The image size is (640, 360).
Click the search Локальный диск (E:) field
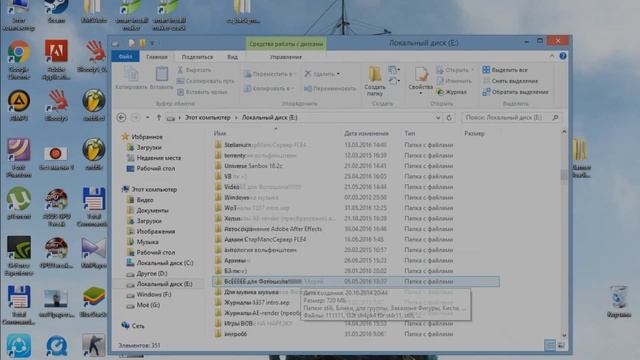point(511,118)
